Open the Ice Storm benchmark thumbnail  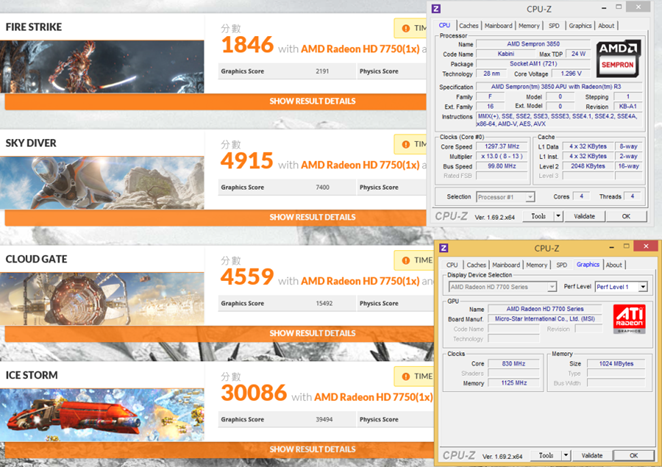pyautogui.click(x=102, y=415)
